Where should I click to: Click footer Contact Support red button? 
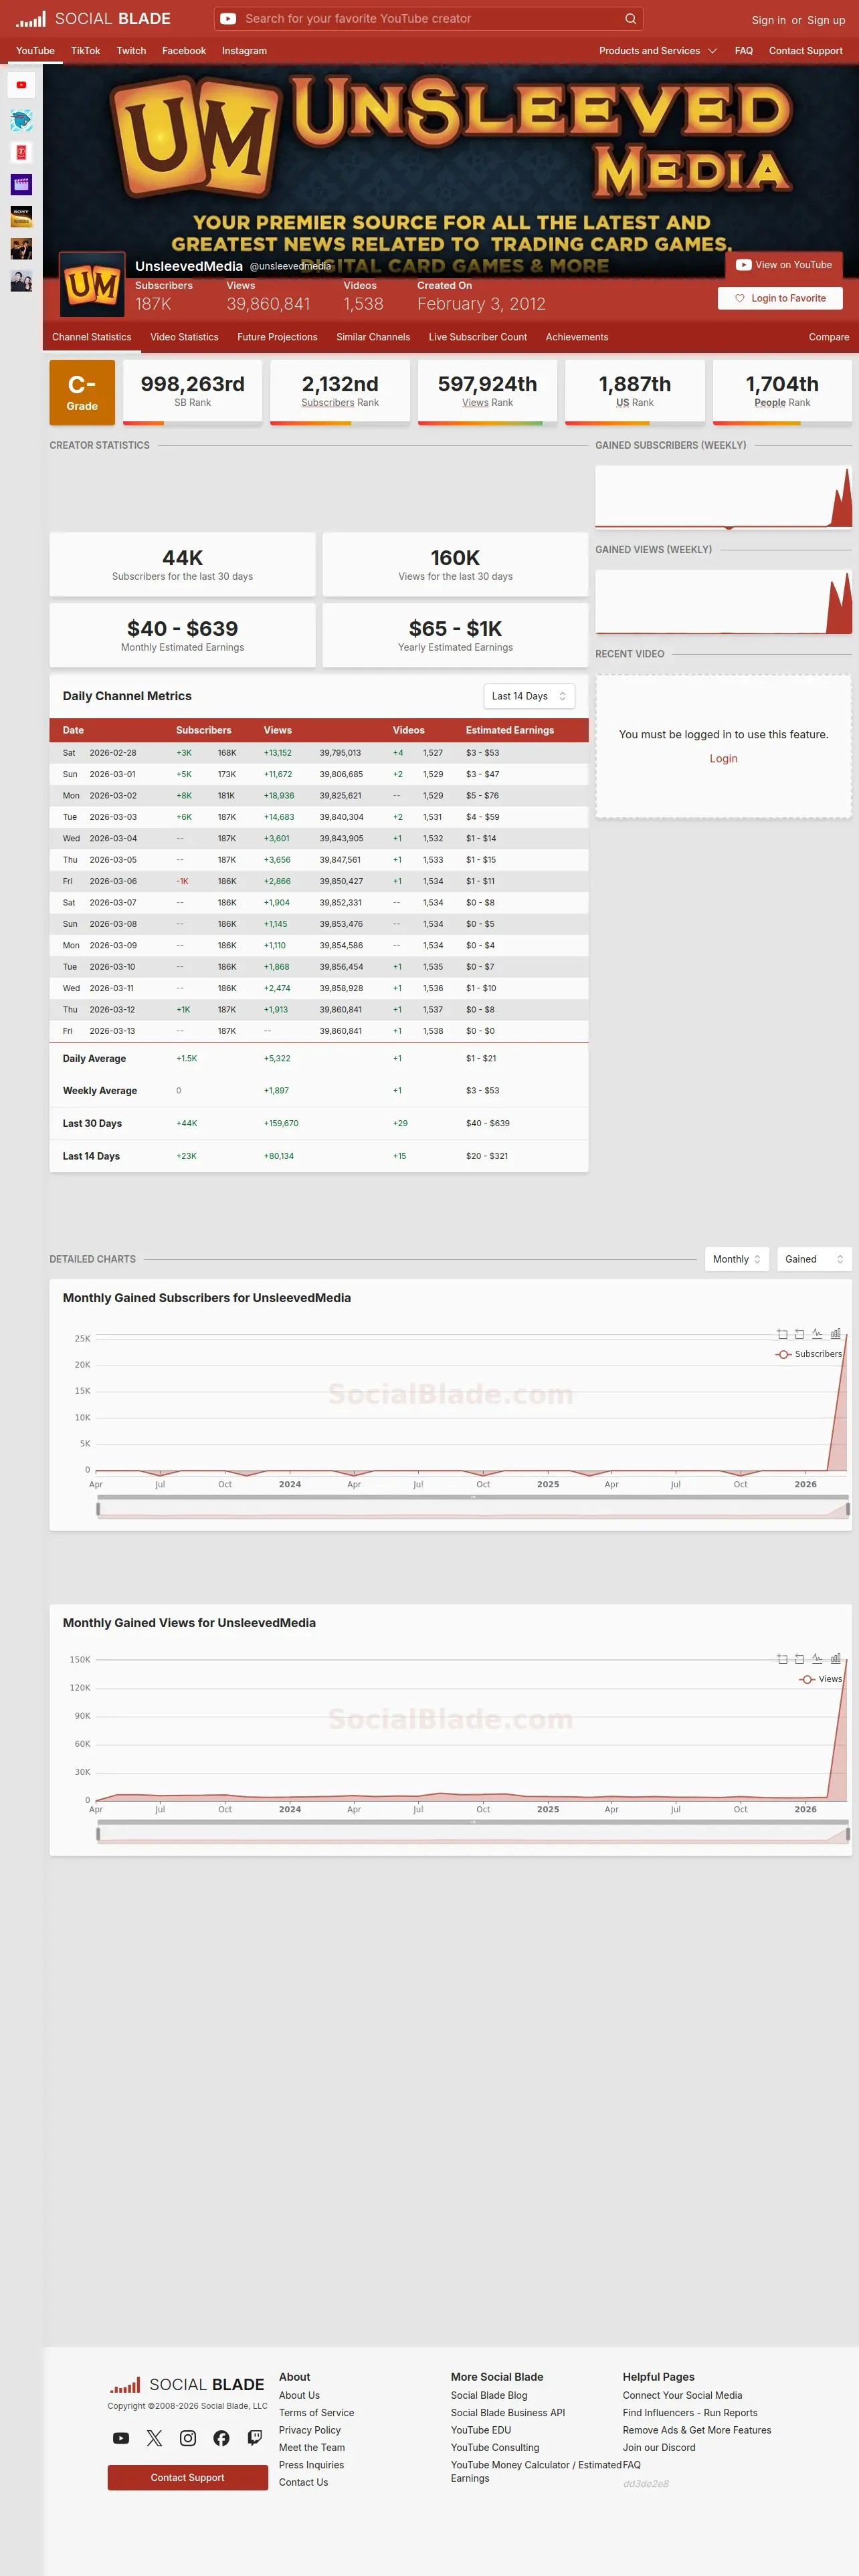pos(188,2477)
